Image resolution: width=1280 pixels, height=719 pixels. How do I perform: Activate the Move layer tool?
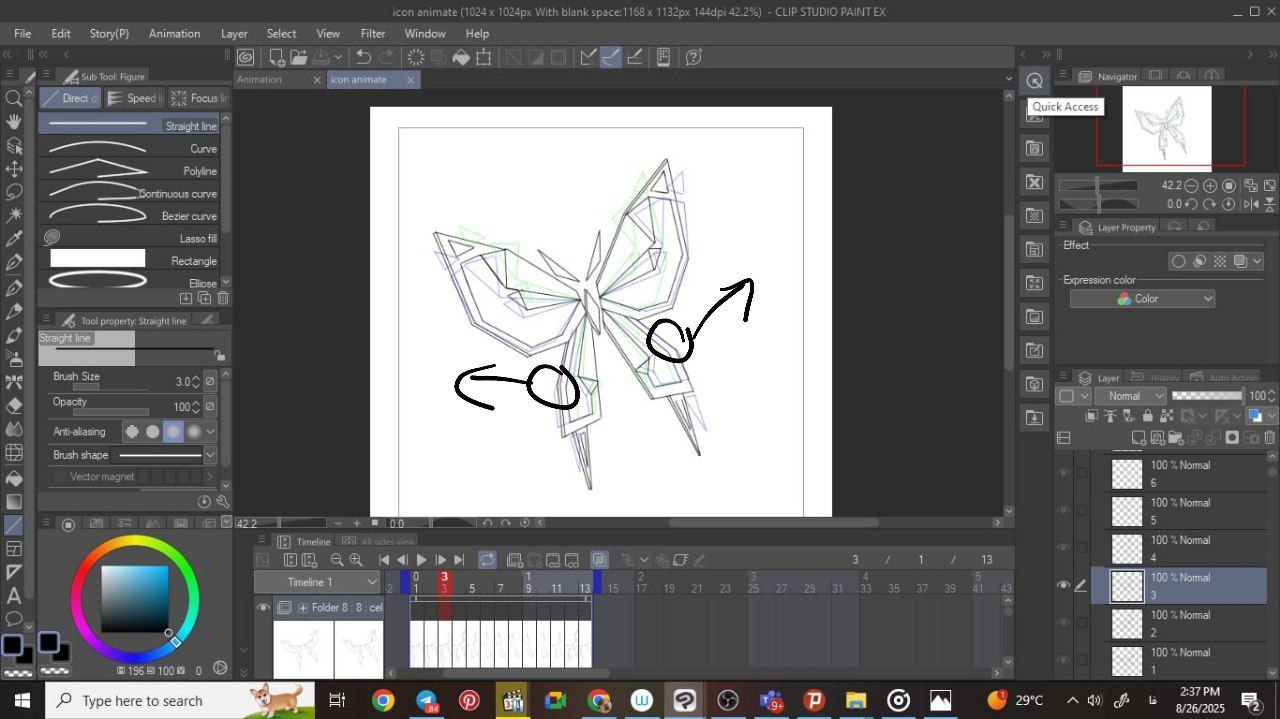tap(14, 169)
